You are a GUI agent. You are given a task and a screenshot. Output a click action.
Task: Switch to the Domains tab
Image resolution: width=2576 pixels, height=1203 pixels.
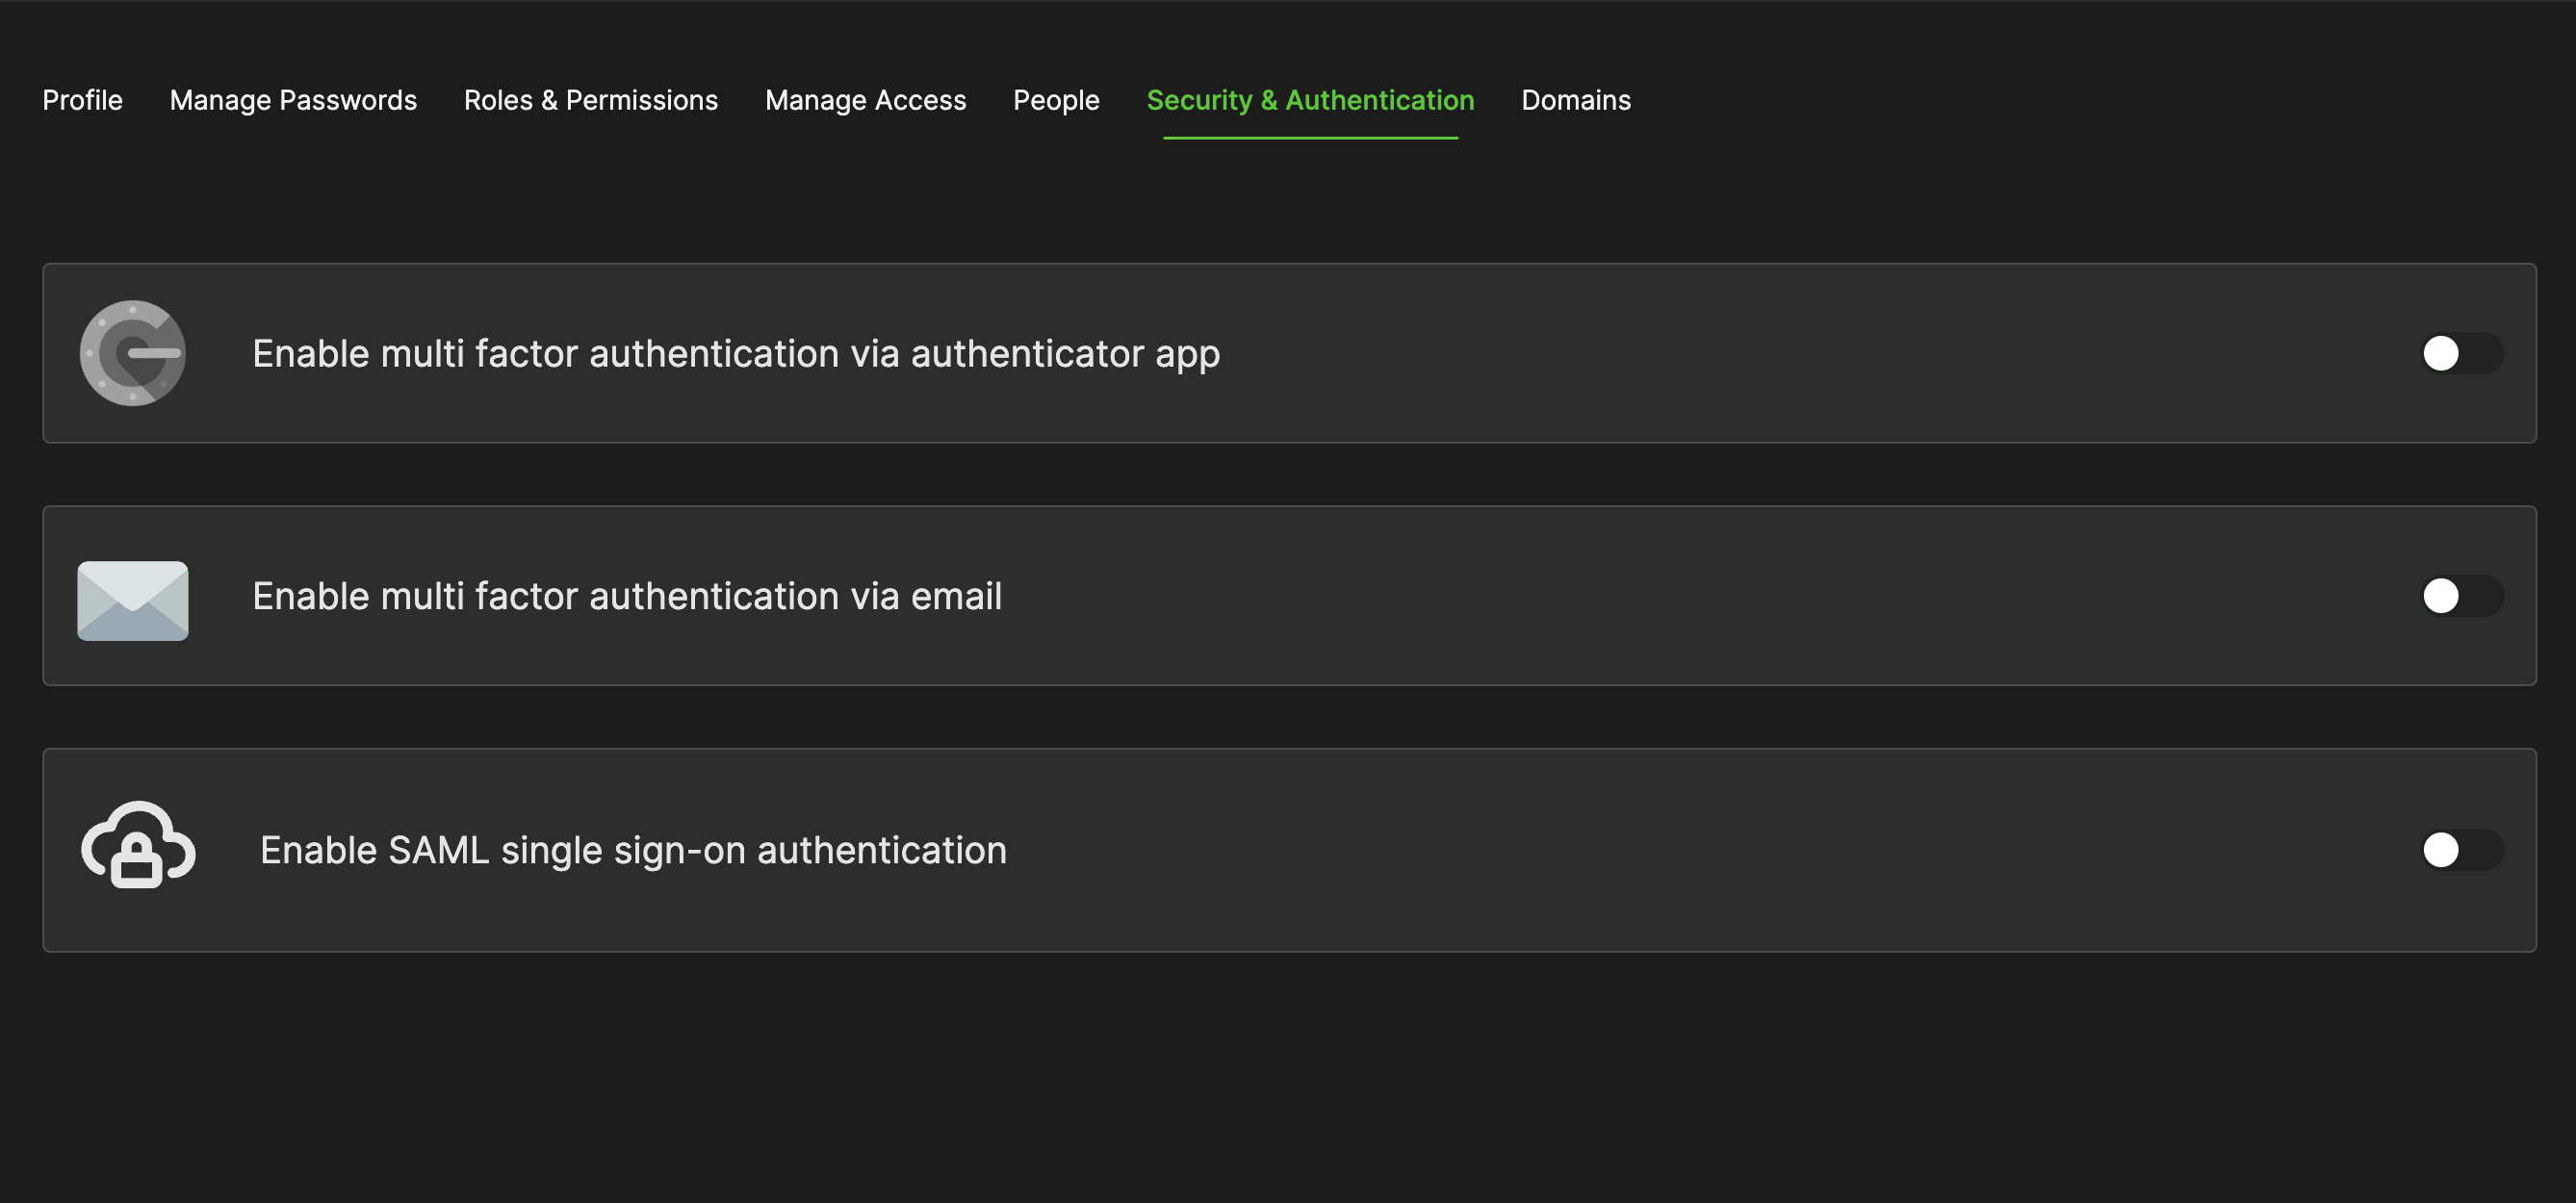1576,100
